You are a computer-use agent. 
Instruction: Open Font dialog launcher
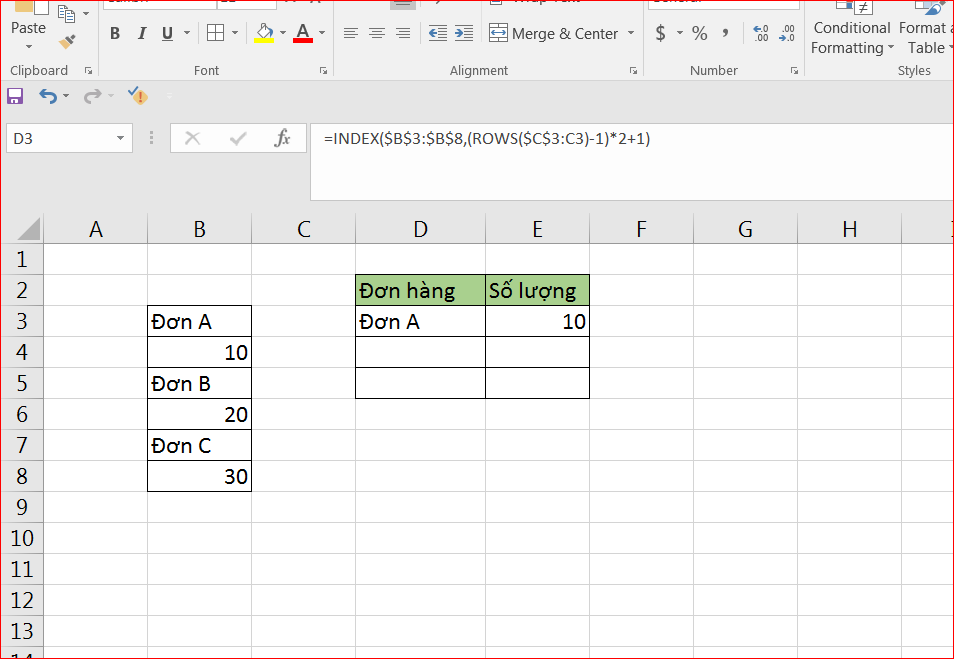(323, 71)
